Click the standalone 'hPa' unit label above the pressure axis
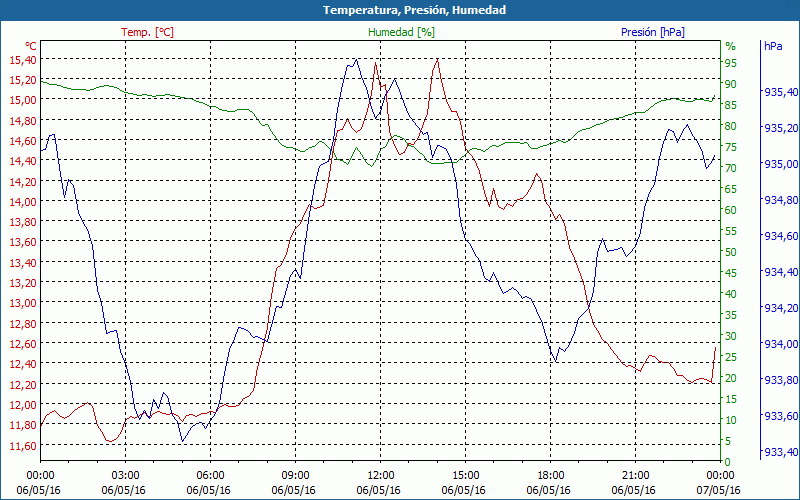Image resolution: width=800 pixels, height=500 pixels. coord(773,45)
